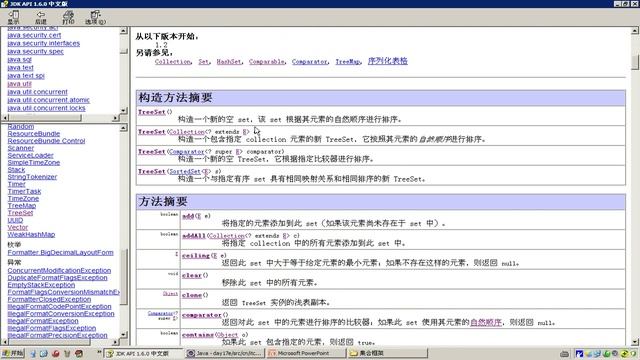Open the ConcurrentModificationException link
This screenshot has width=640, height=360.
(x=59, y=271)
